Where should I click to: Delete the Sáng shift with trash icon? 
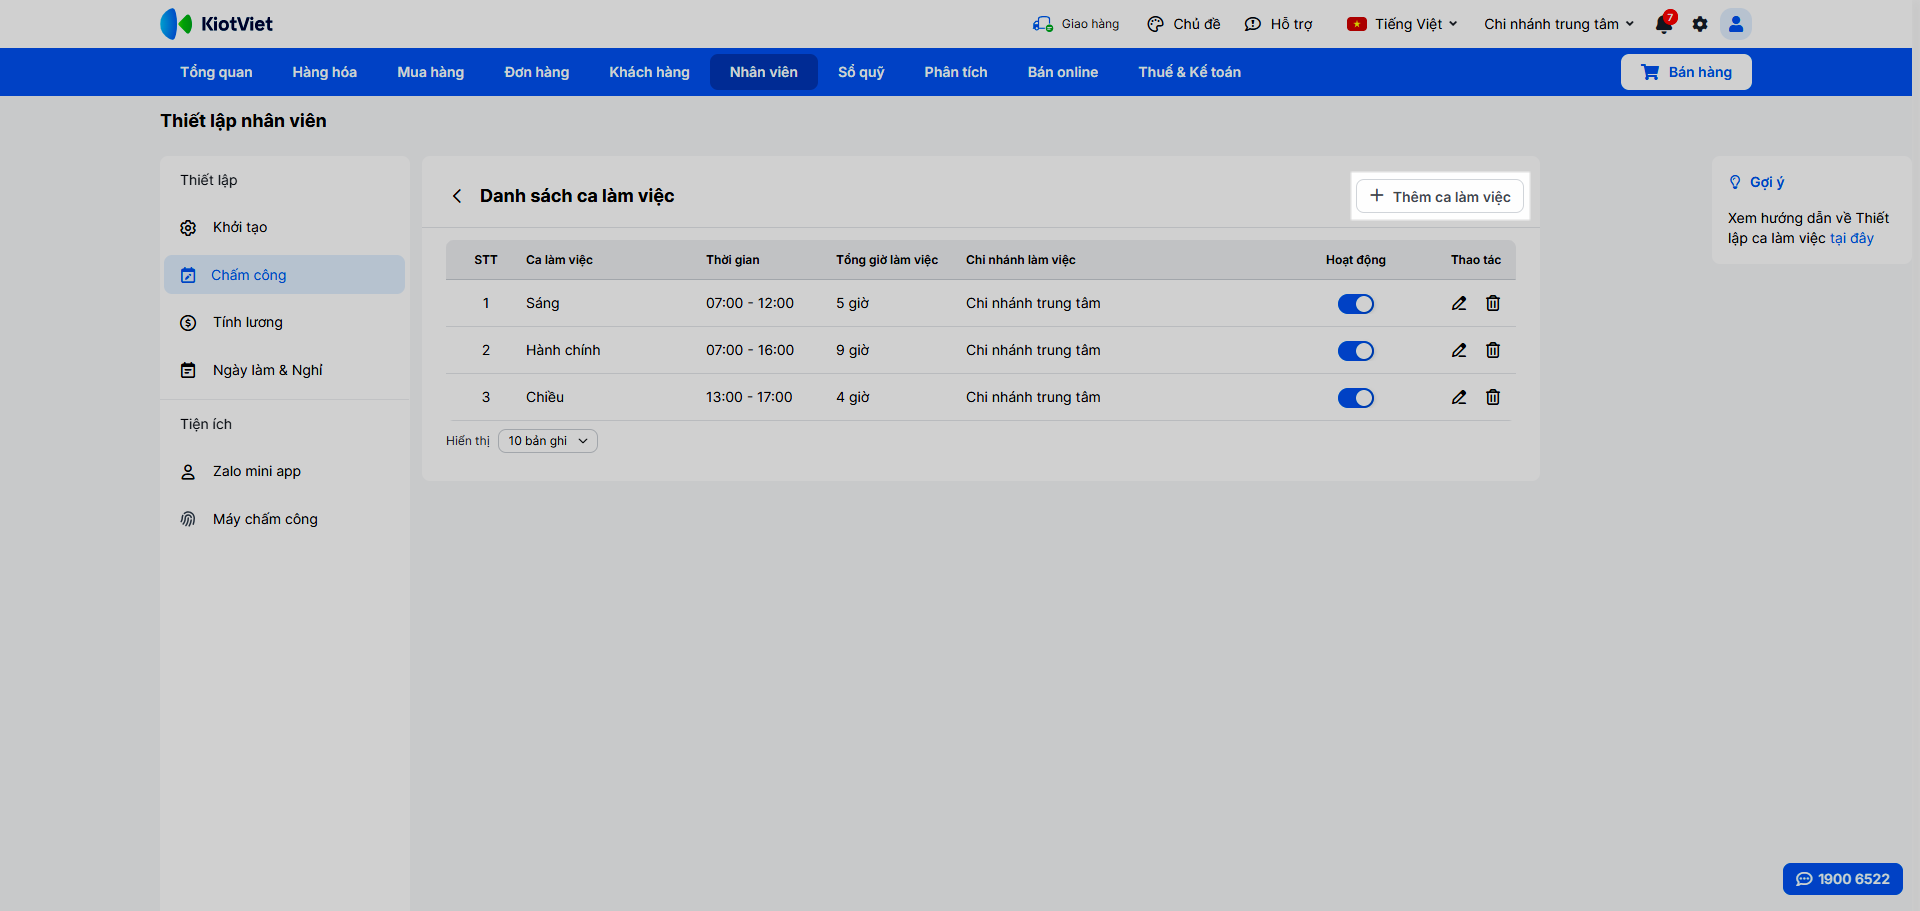click(x=1493, y=303)
